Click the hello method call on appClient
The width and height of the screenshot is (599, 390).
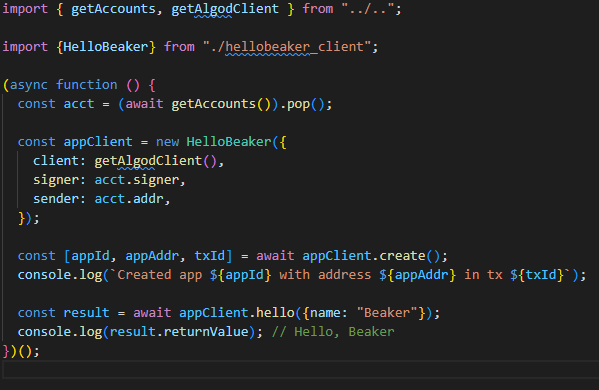pos(275,313)
